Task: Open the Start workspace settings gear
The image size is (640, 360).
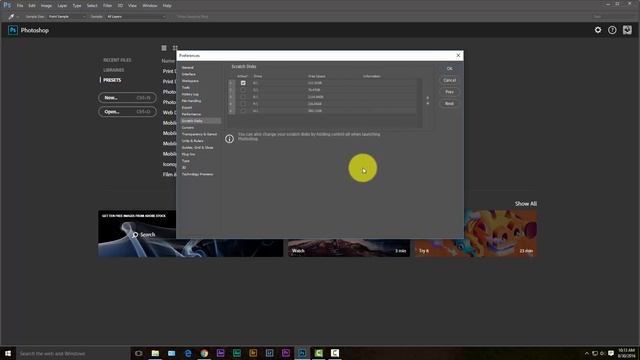Action: (598, 30)
